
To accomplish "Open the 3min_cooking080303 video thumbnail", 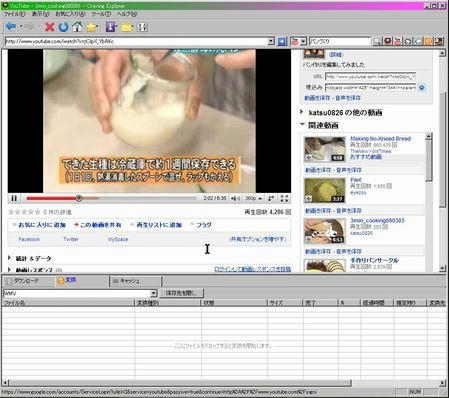I will (325, 231).
